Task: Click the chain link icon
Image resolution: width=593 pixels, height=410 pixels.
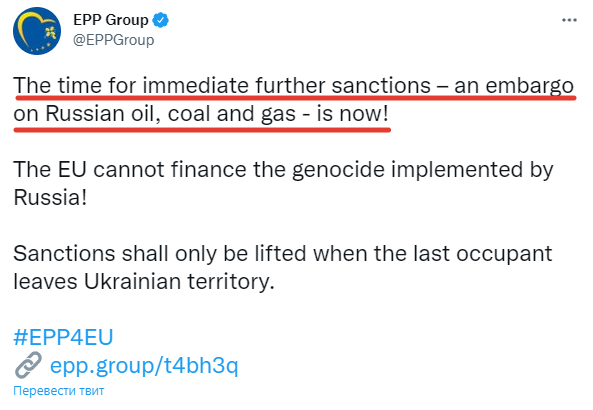Action: click(x=28, y=365)
